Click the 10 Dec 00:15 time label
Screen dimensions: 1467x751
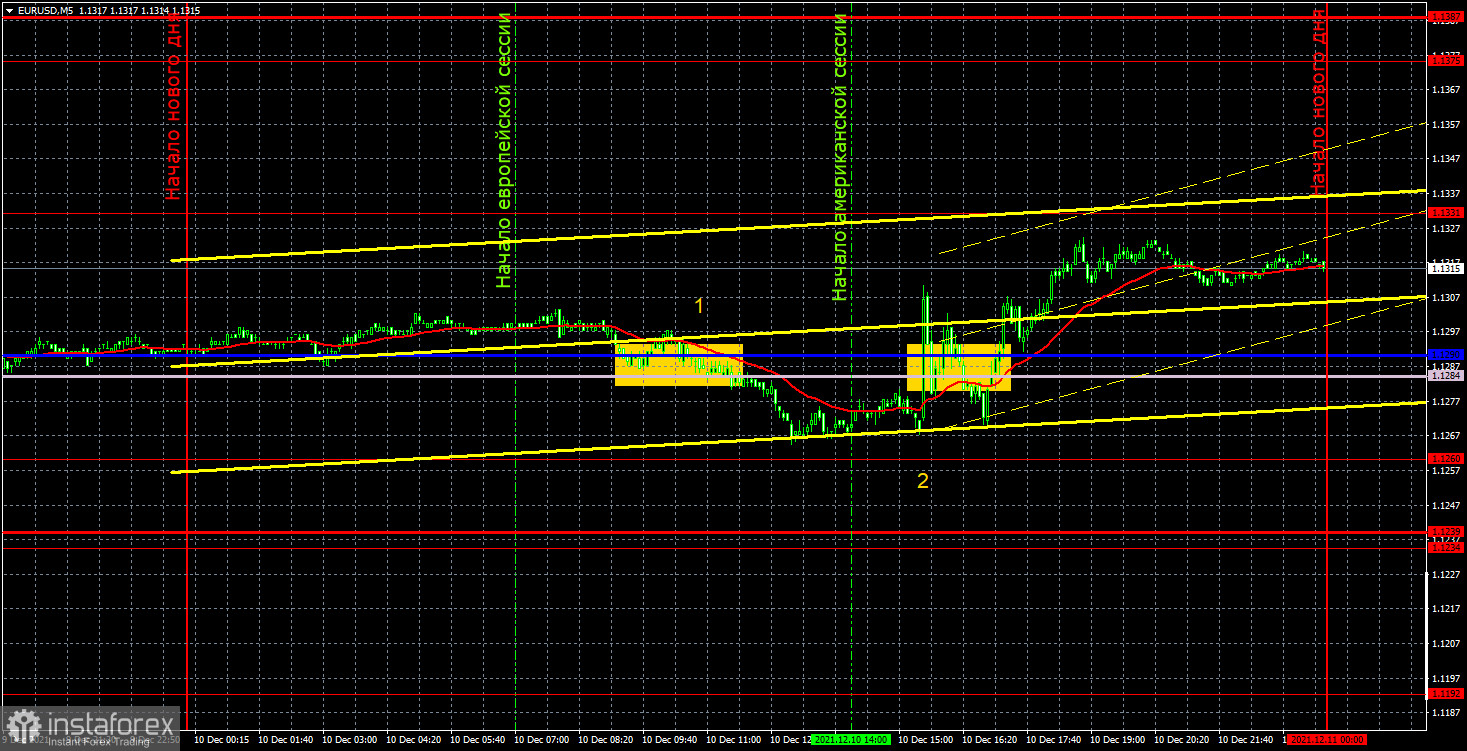coord(222,740)
